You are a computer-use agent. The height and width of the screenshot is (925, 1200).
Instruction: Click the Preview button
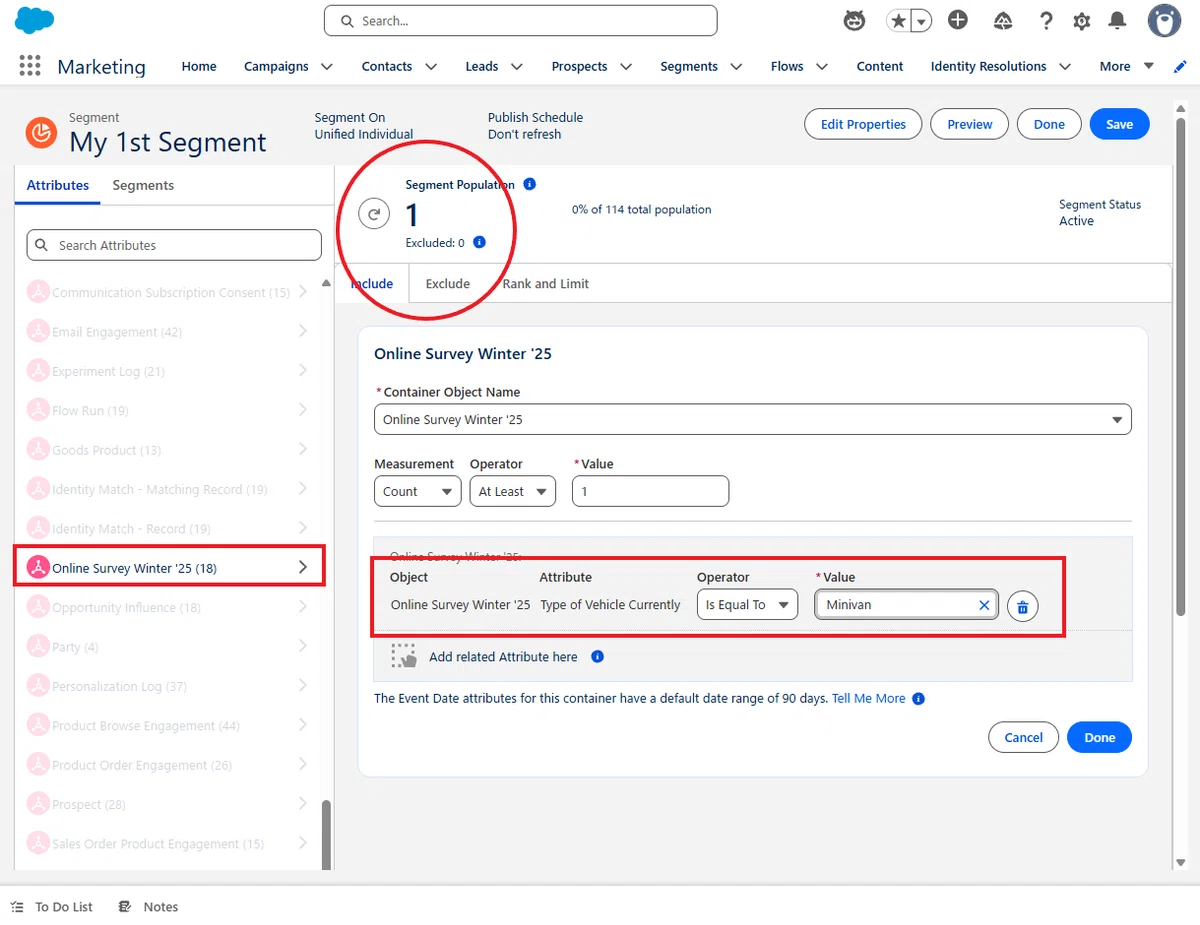(x=970, y=124)
